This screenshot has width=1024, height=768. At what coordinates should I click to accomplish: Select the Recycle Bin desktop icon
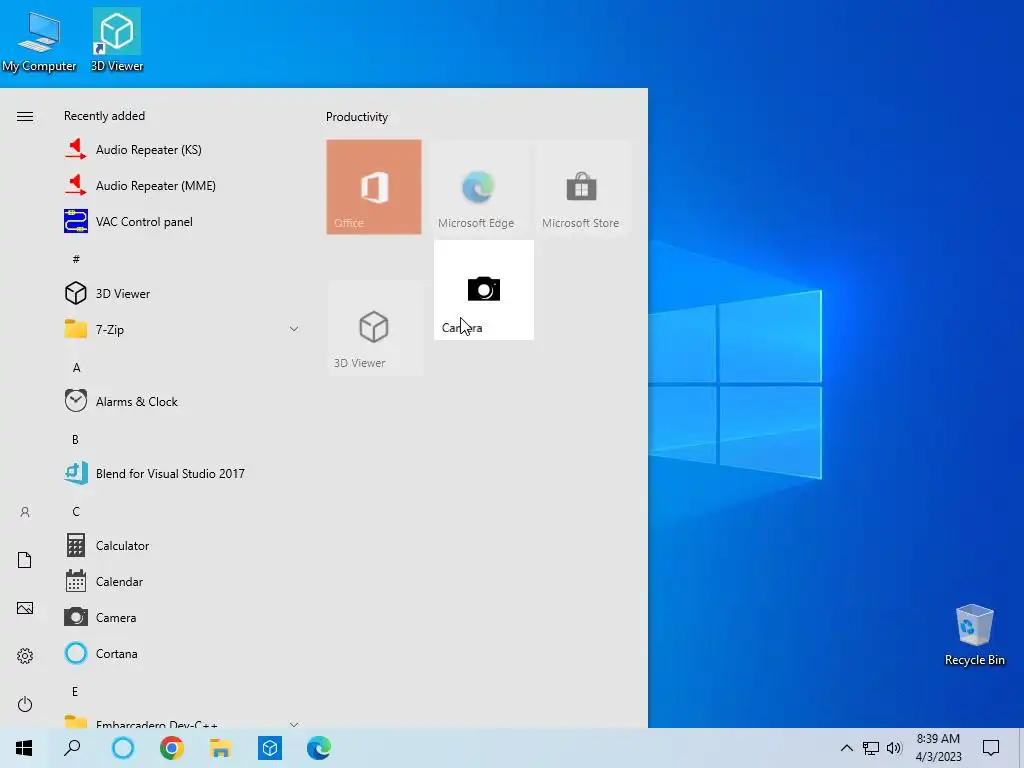click(974, 635)
